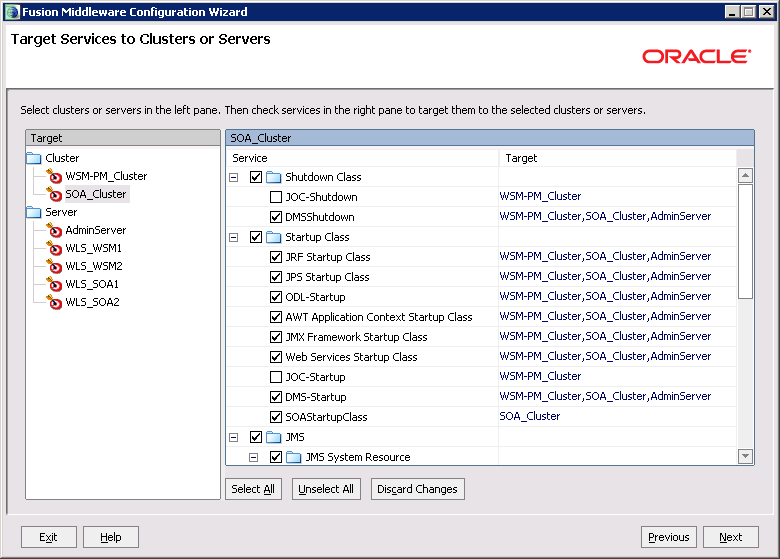
Task: Check the JOC-Startup service checkbox
Action: tap(276, 377)
